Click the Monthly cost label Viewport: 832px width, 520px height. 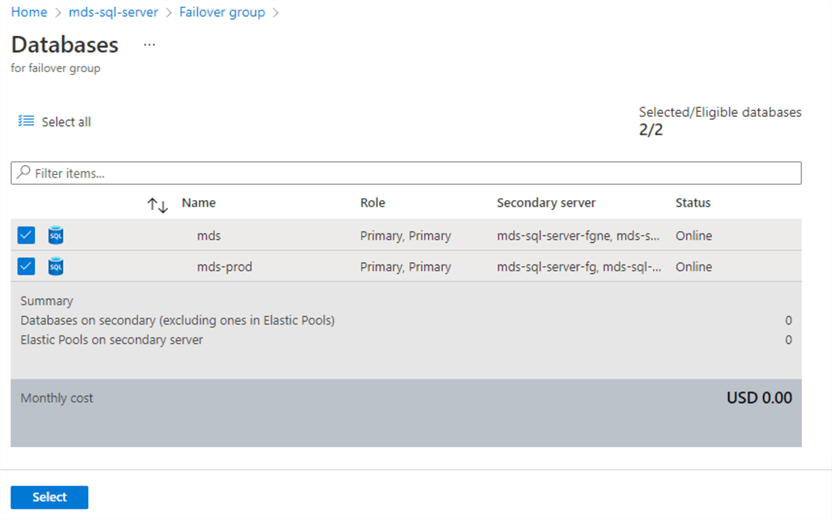(x=56, y=398)
